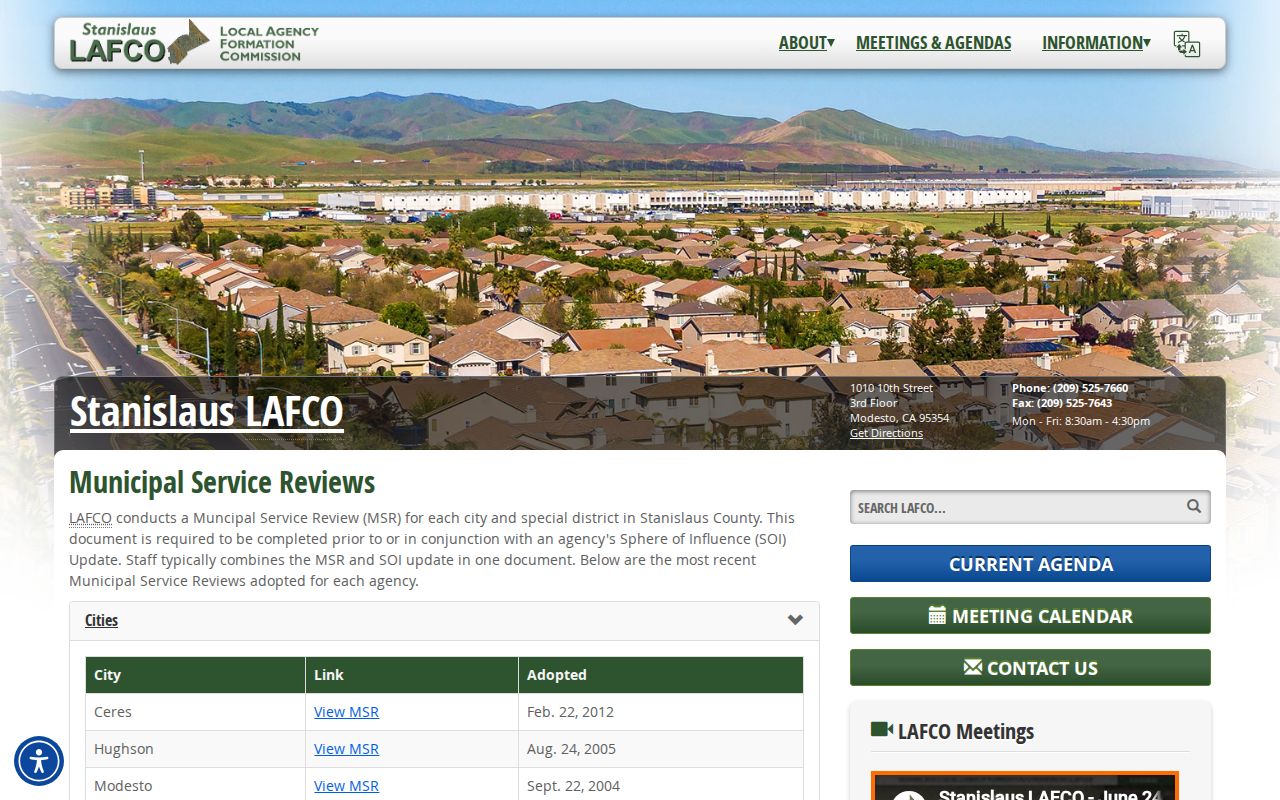
Task: Click the LAFCO Meetings sidebar heading
Action: (x=966, y=731)
